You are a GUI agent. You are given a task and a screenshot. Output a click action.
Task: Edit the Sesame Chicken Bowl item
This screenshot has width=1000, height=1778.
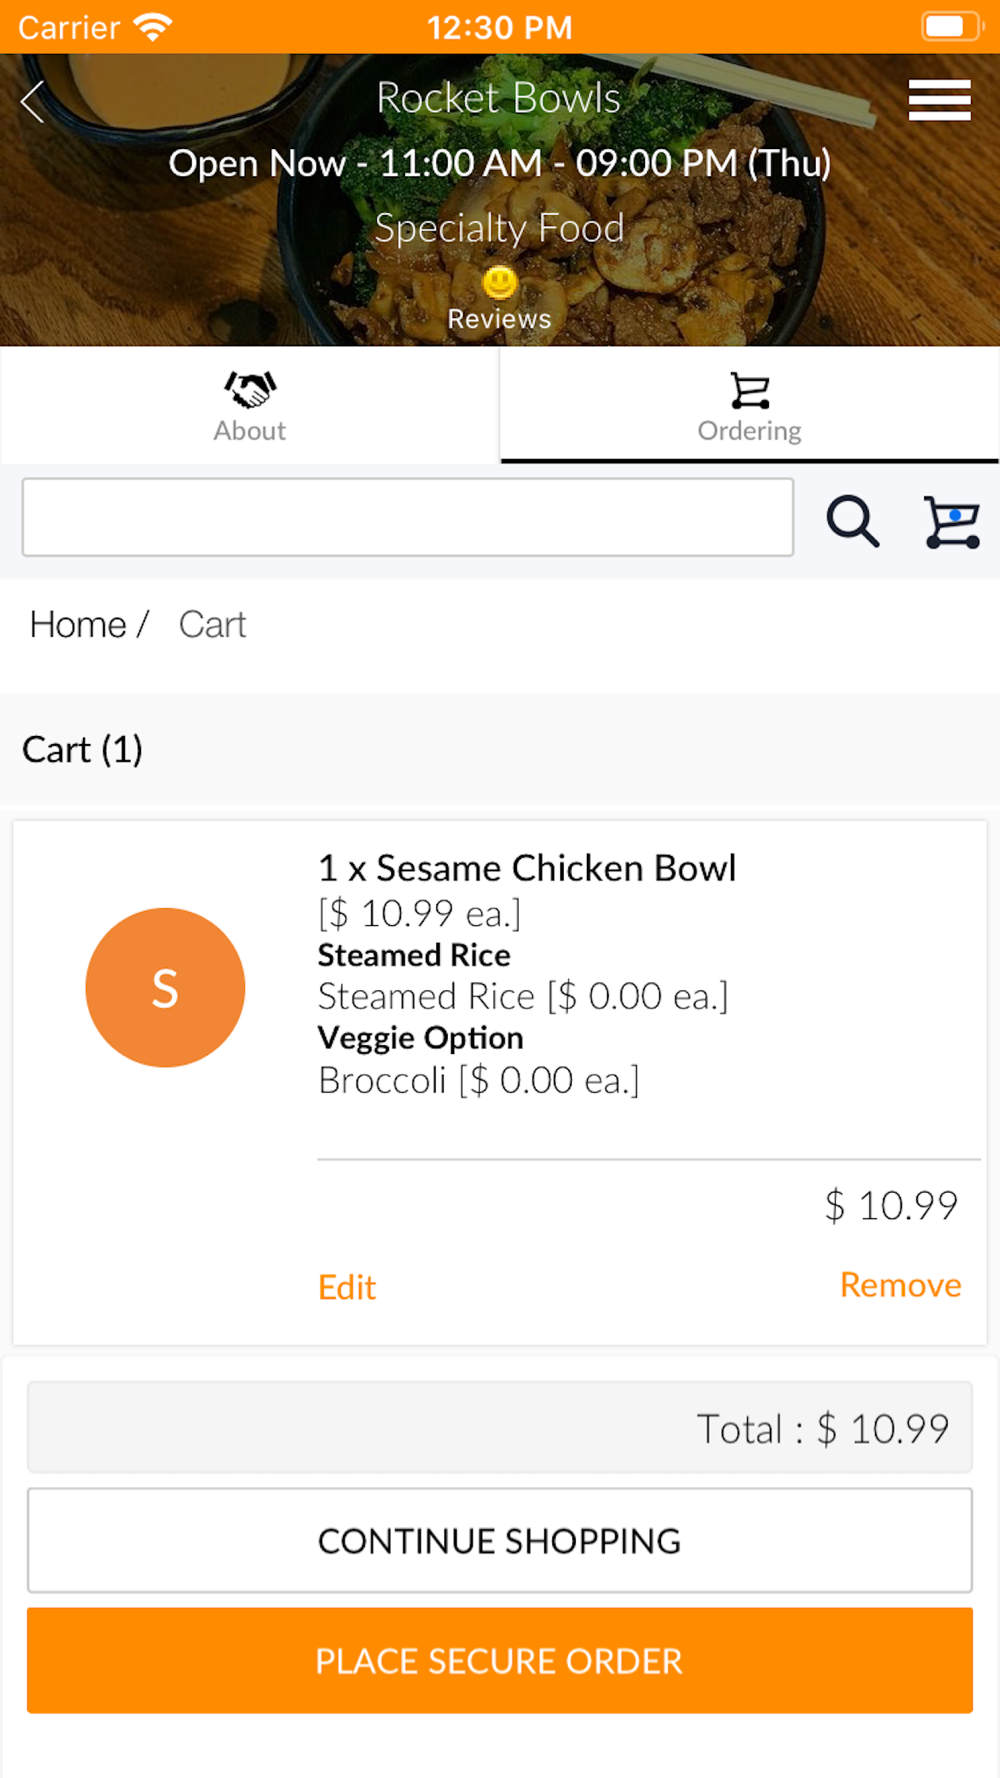point(347,1287)
